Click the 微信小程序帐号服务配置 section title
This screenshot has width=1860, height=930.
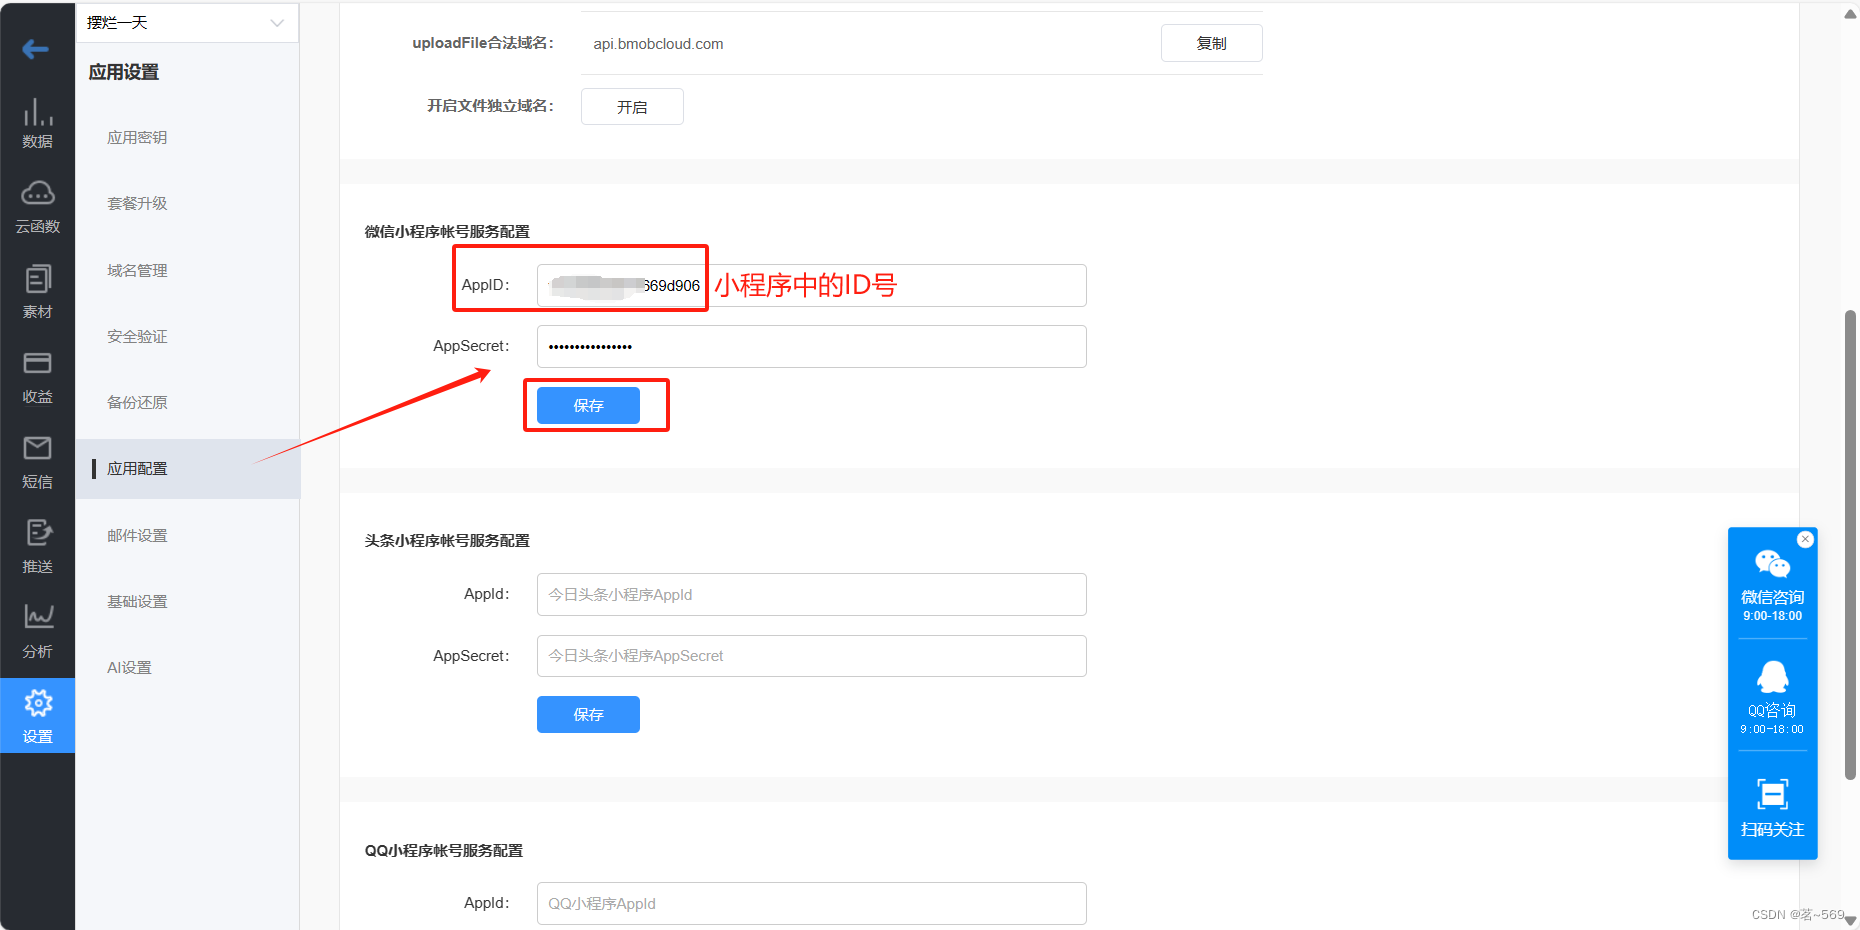tap(447, 231)
